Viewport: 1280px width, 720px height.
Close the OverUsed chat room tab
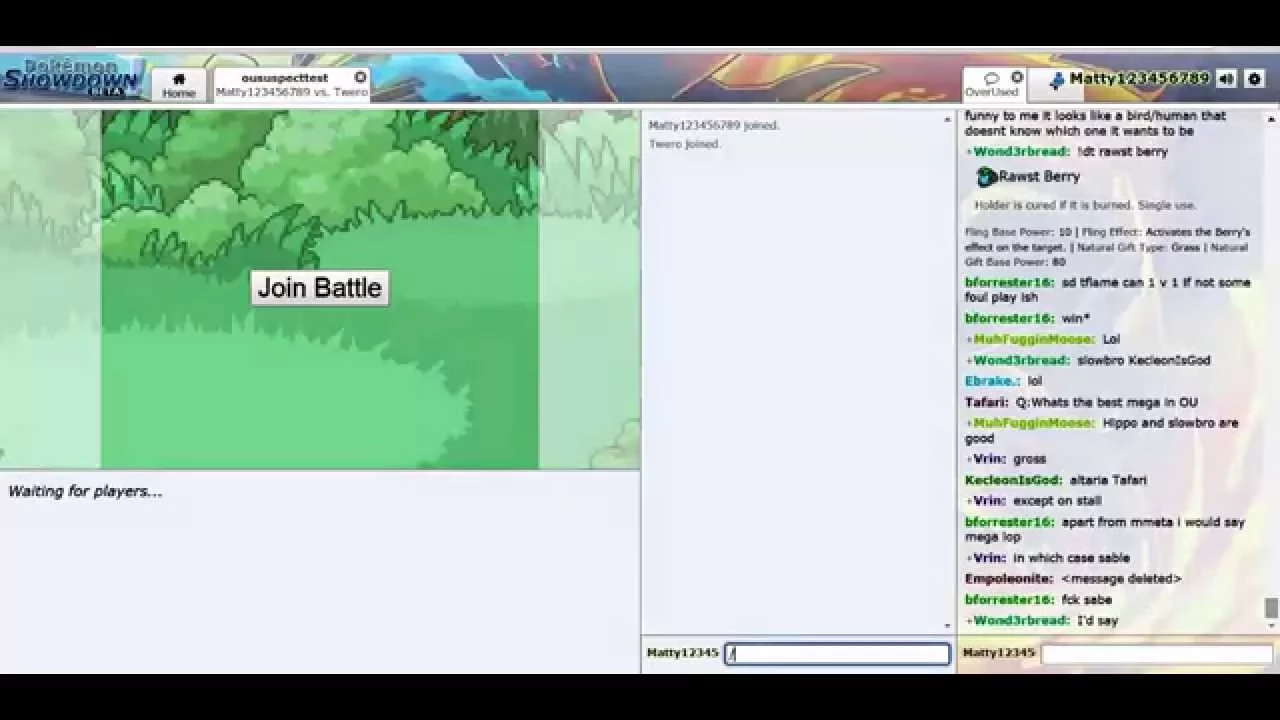coord(1017,77)
